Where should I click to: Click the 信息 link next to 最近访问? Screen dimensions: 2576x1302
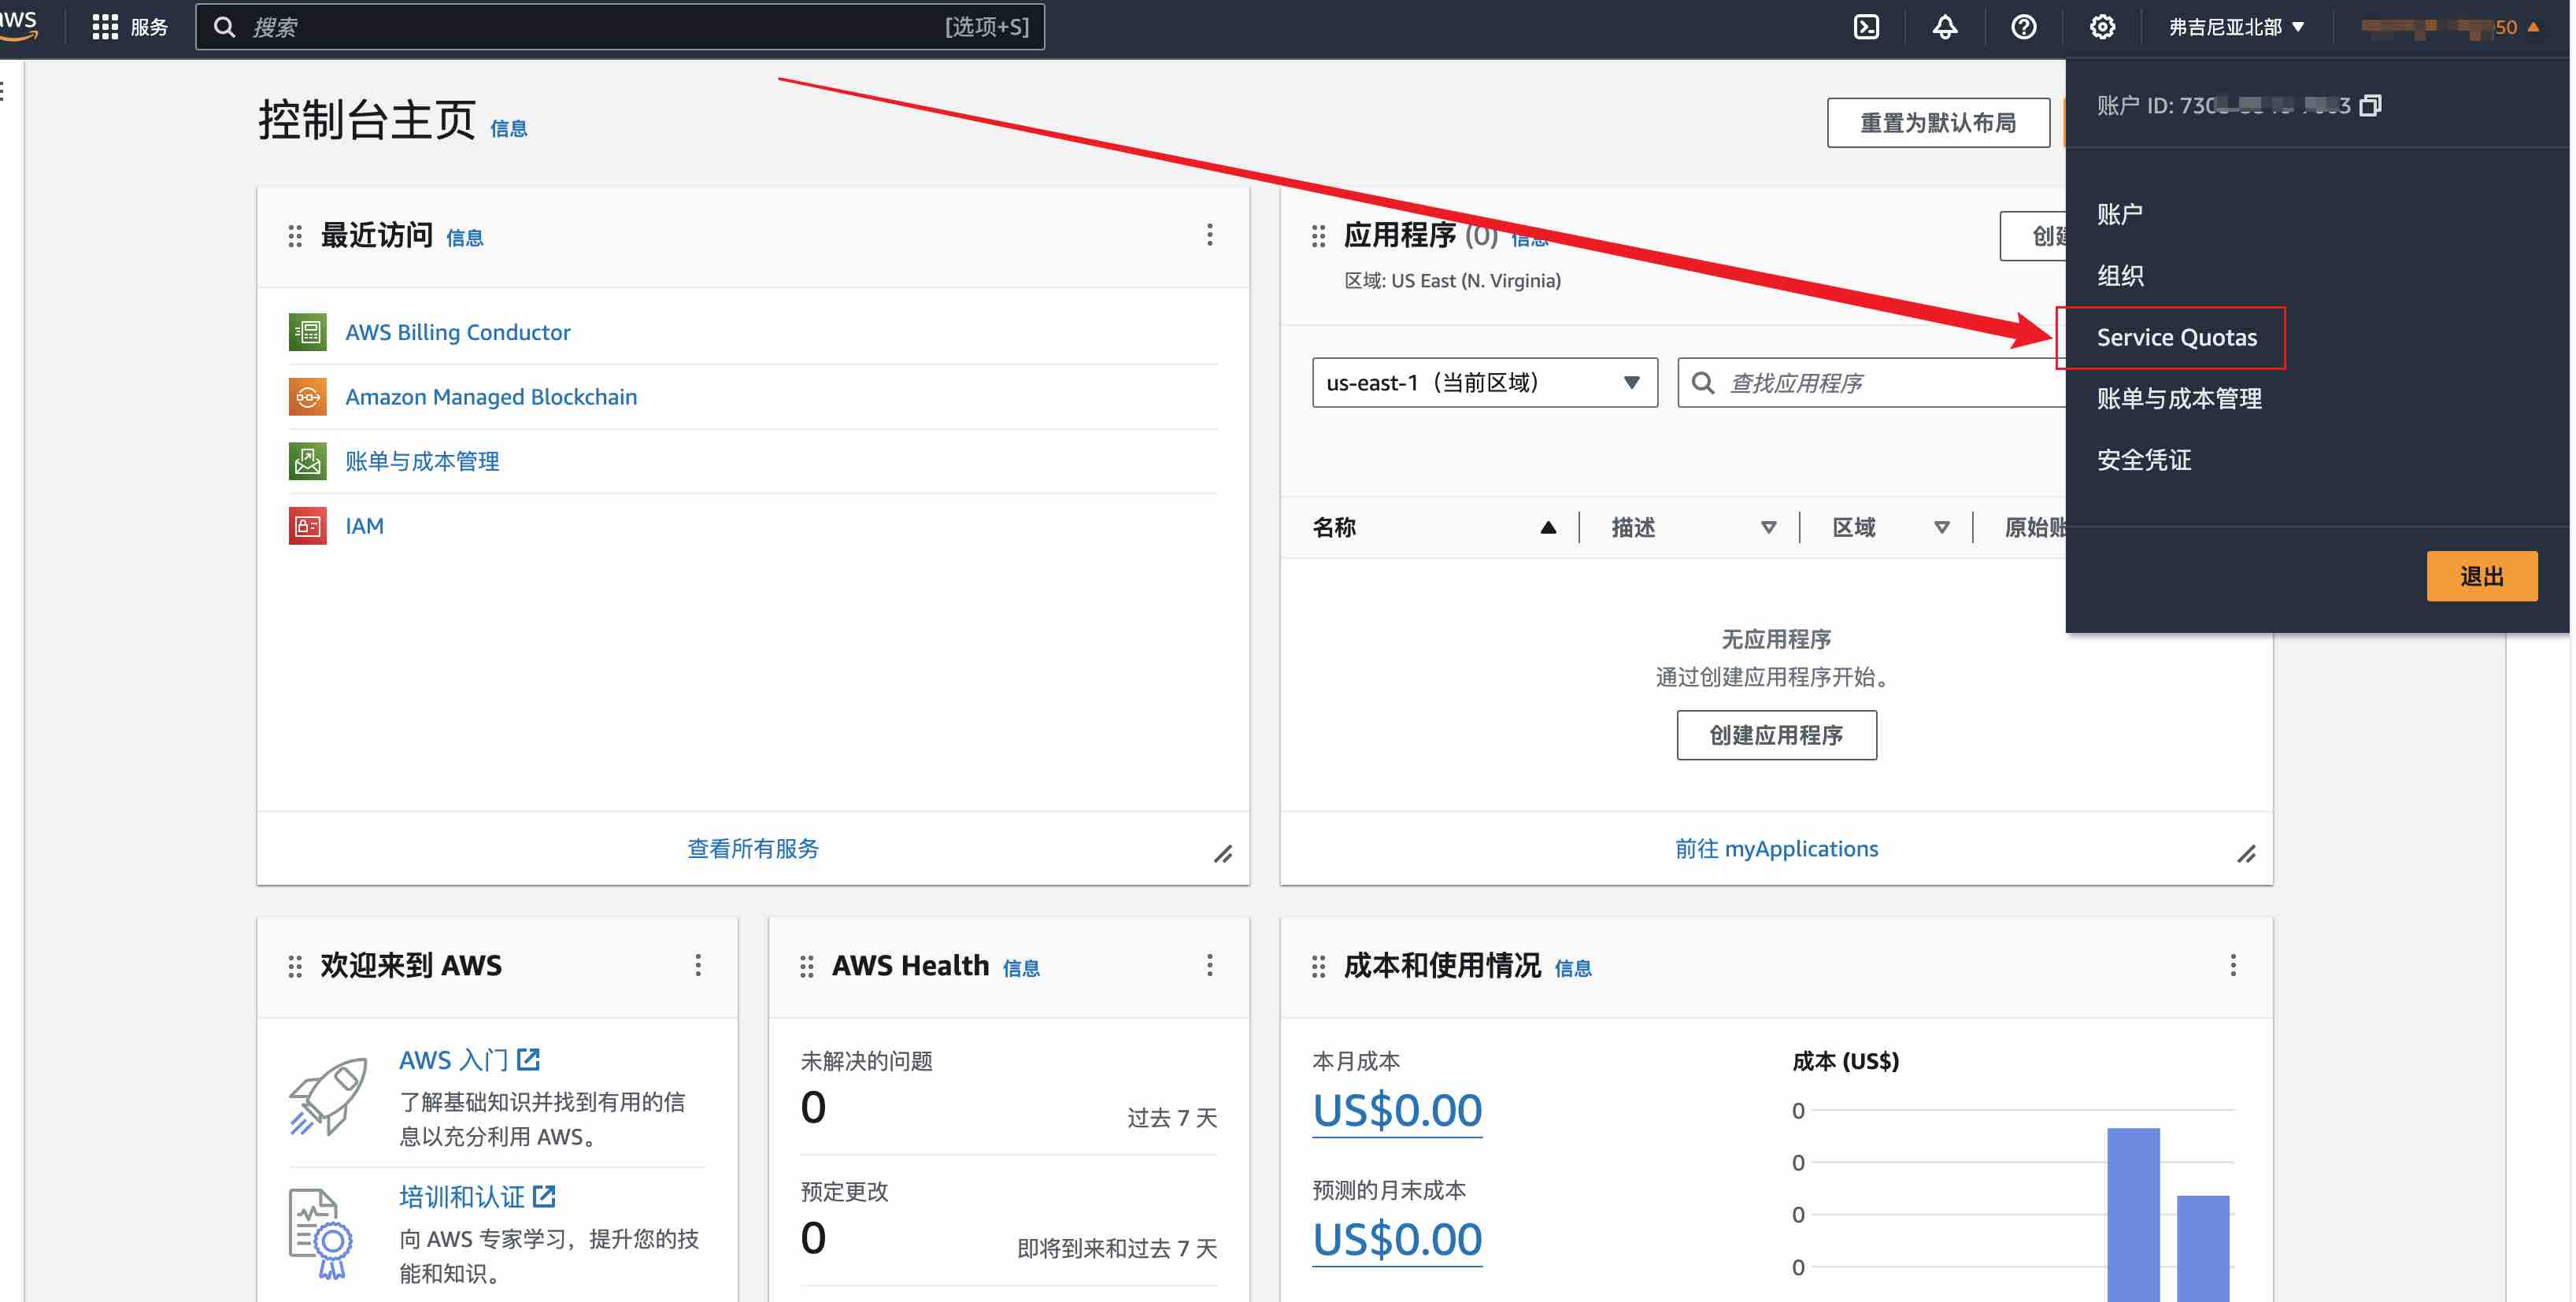[464, 238]
